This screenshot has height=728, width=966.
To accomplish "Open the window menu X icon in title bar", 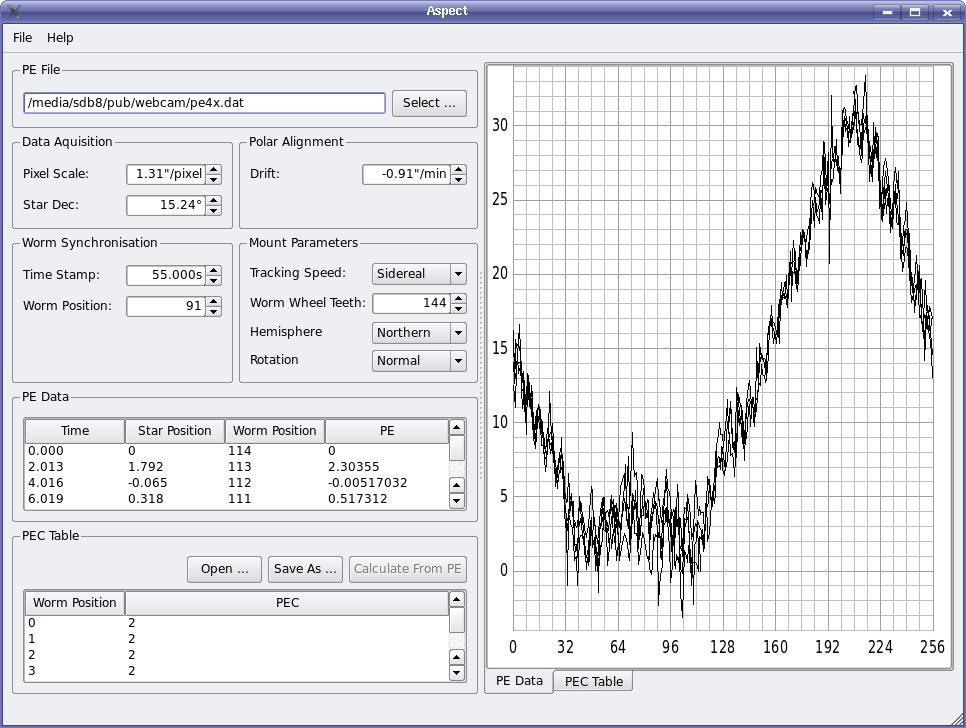I will pyautogui.click(x=14, y=11).
